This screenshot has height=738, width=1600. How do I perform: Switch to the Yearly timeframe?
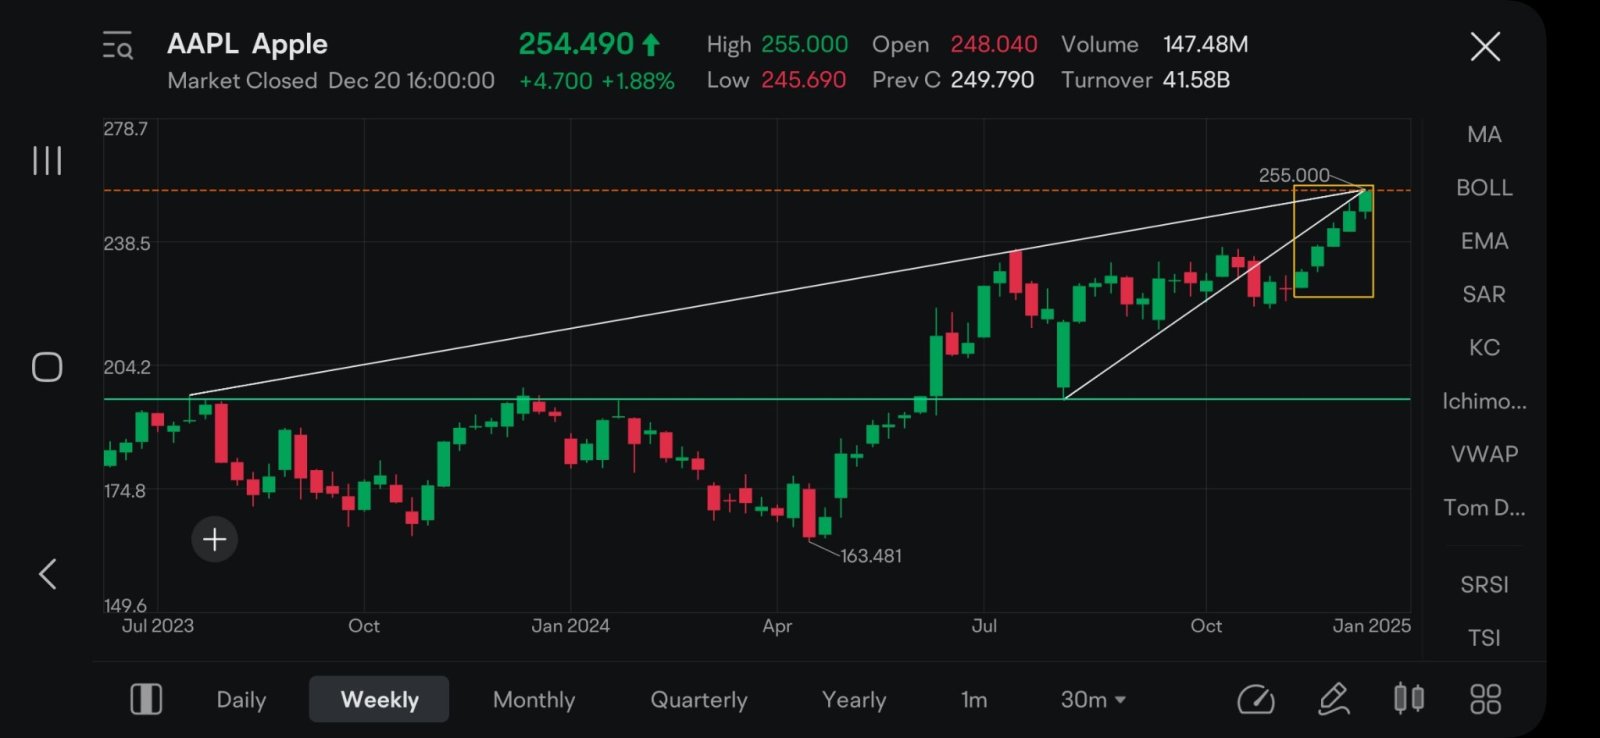854,700
